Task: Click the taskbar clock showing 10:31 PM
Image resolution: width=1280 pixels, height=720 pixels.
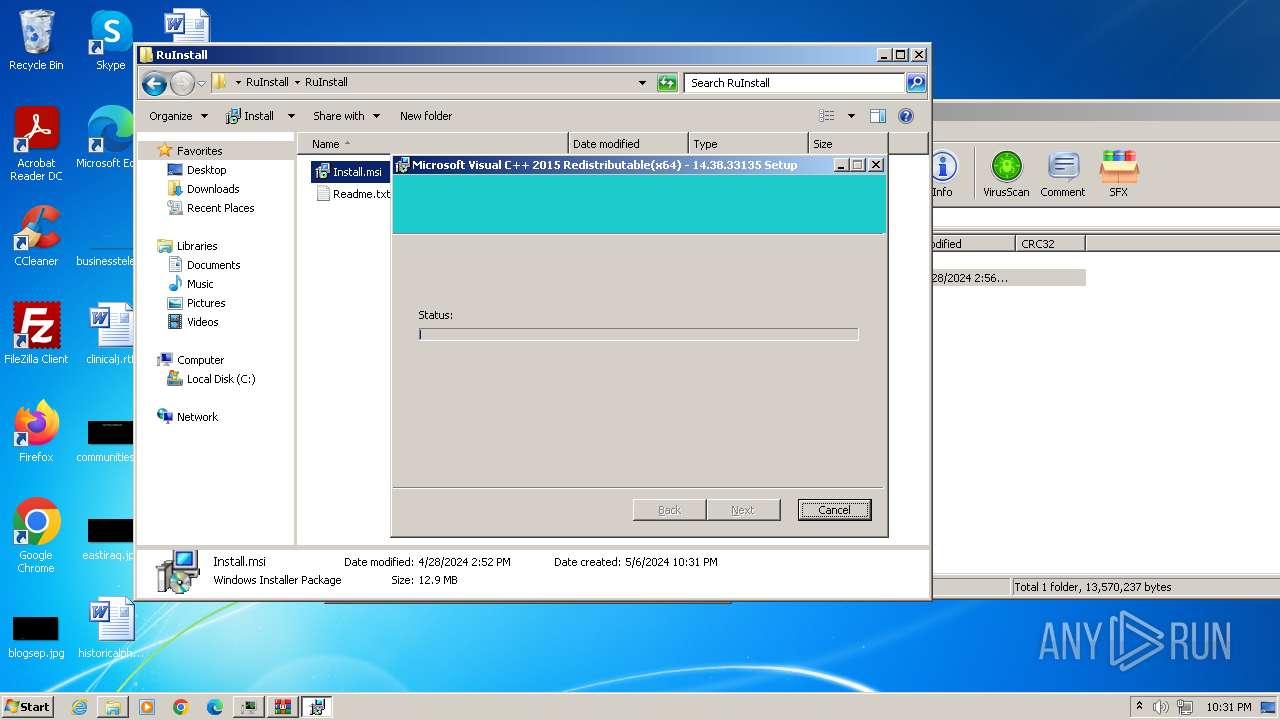Action: pyautogui.click(x=1229, y=707)
